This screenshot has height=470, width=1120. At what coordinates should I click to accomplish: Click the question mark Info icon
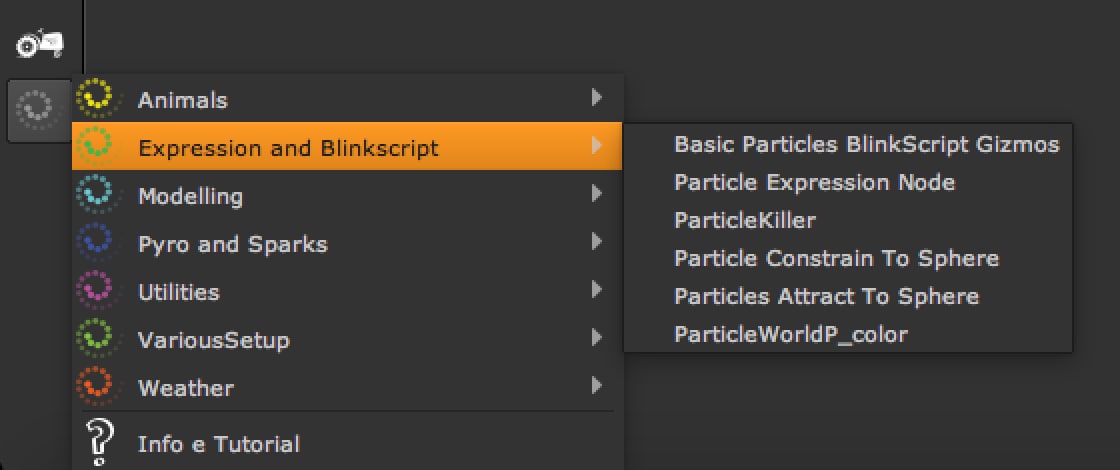pyautogui.click(x=98, y=440)
